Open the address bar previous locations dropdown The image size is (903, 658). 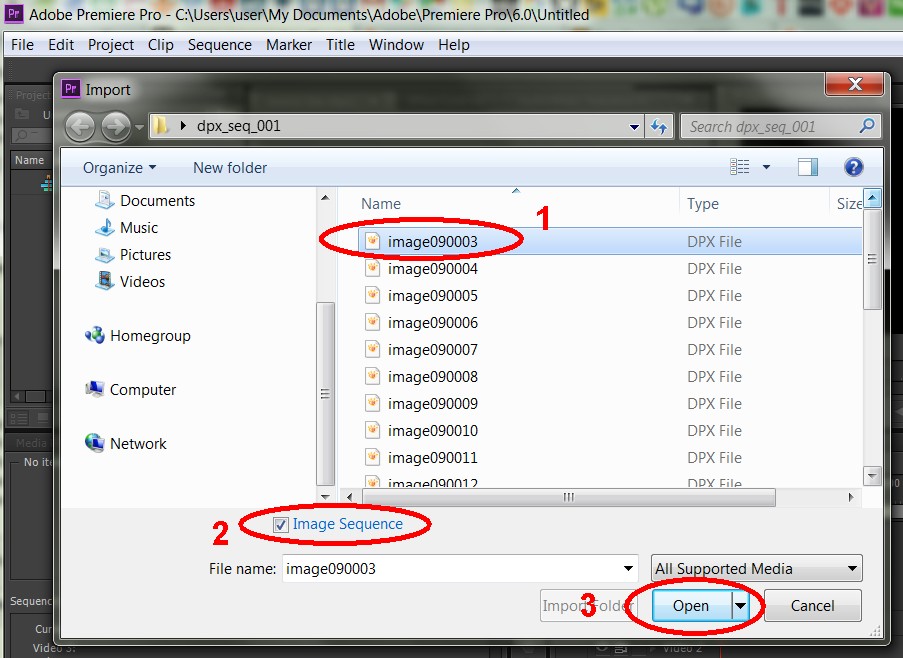pos(634,127)
